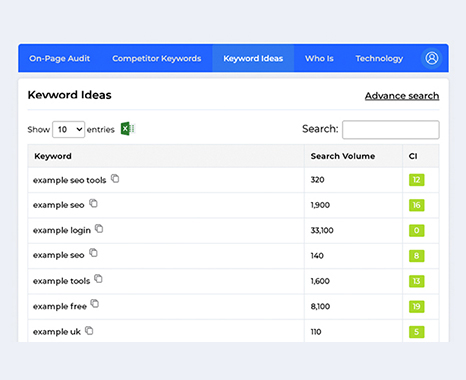This screenshot has width=466, height=380.
Task: Copy icon beside 'example free'
Action: tap(95, 303)
